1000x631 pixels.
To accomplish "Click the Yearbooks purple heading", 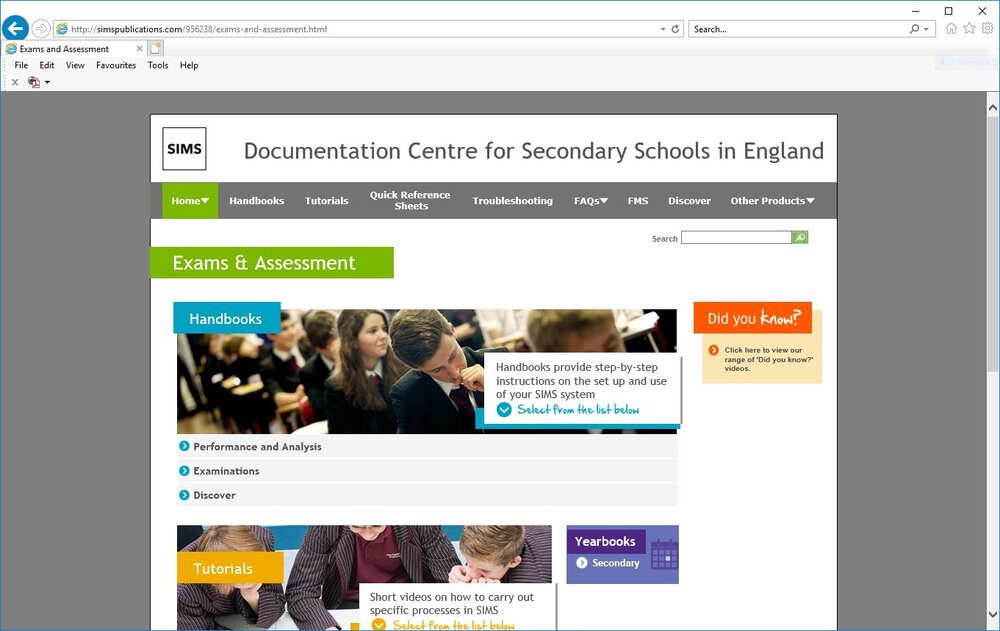I will 605,541.
